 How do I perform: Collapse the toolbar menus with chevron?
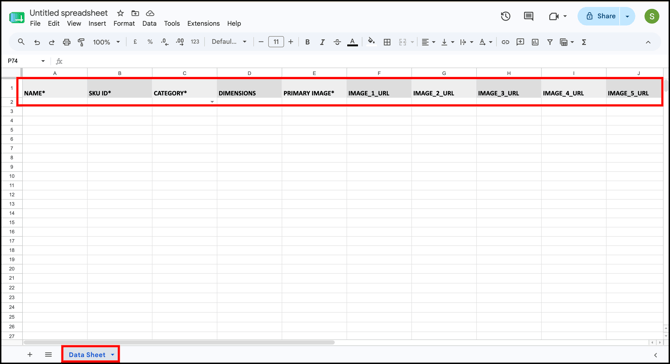pos(648,42)
